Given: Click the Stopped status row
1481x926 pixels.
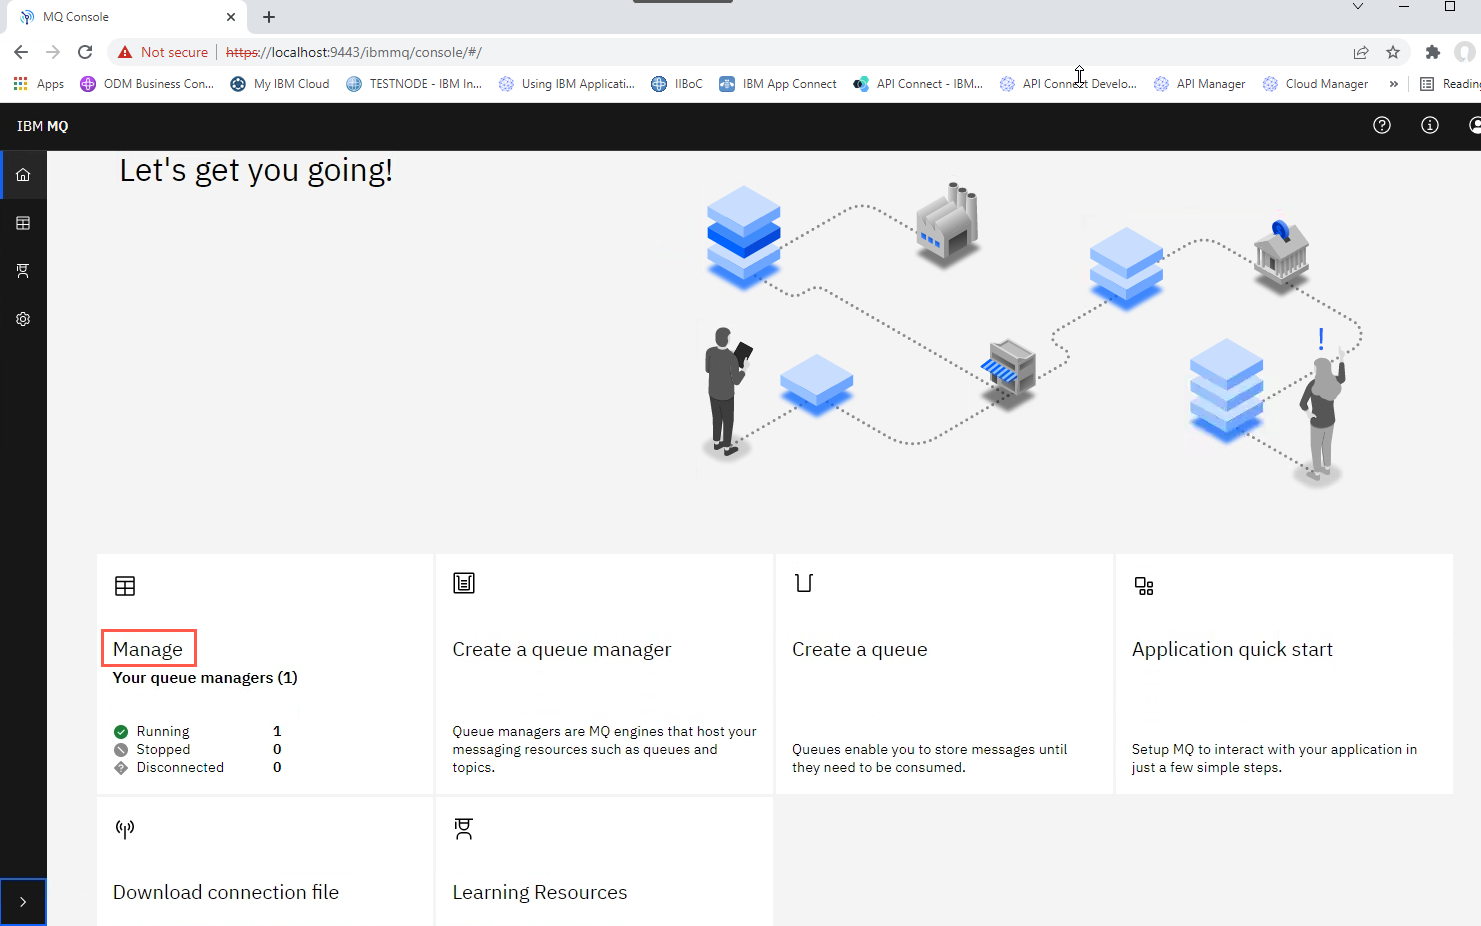Looking at the screenshot, I should (x=198, y=749).
